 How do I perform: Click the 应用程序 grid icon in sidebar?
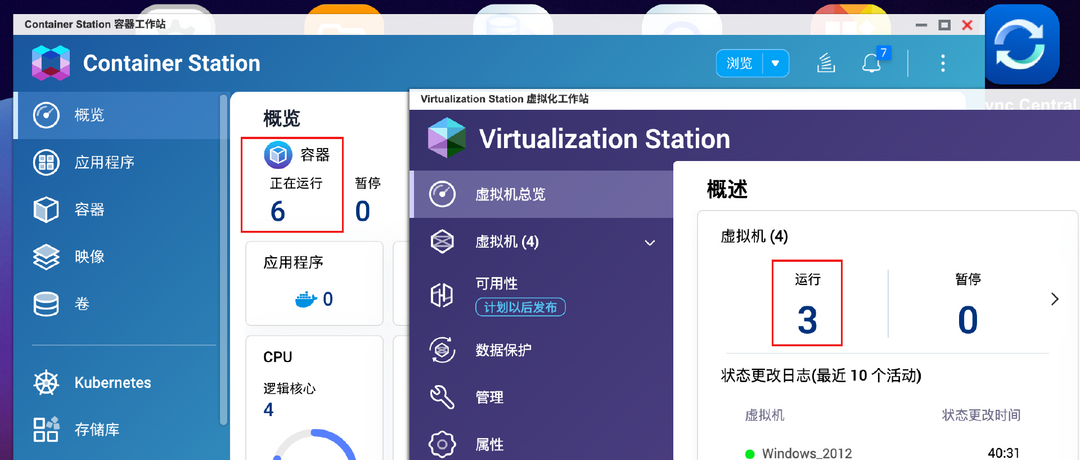(x=46, y=163)
